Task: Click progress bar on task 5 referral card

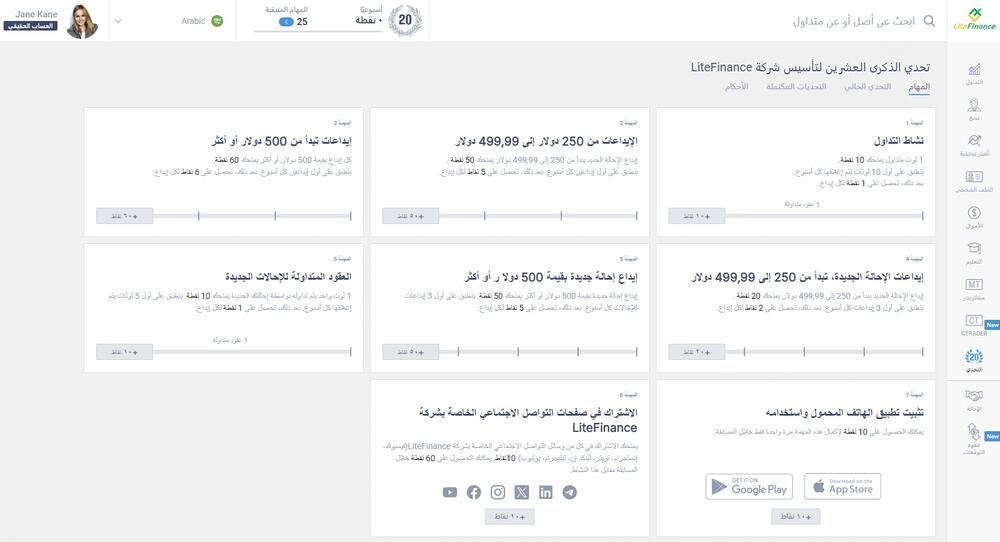Action: tap(538, 352)
